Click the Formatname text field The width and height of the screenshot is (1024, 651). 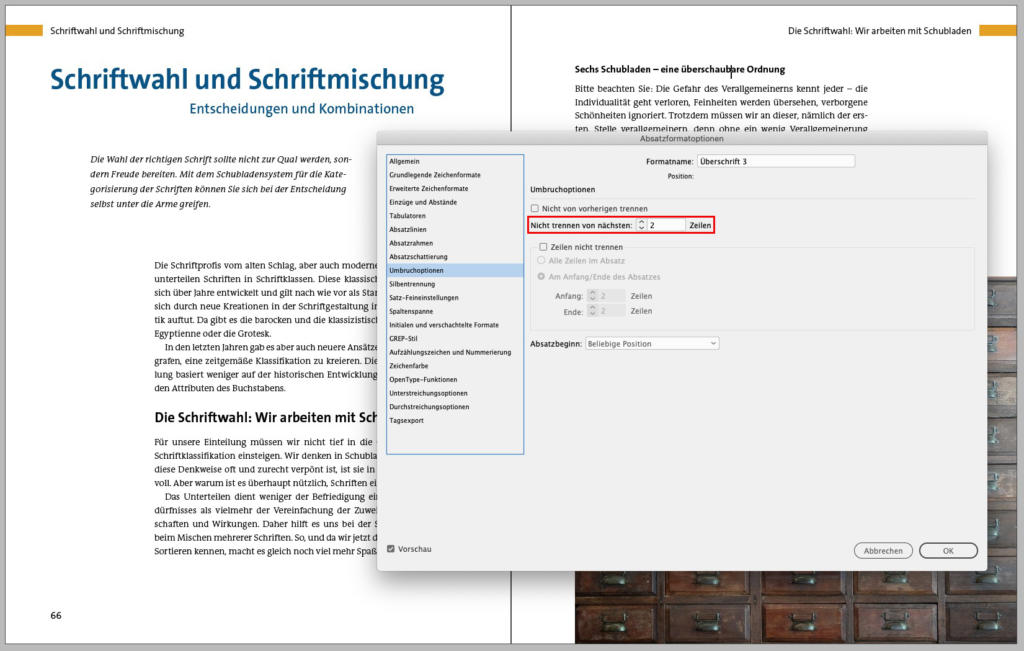click(x=776, y=161)
